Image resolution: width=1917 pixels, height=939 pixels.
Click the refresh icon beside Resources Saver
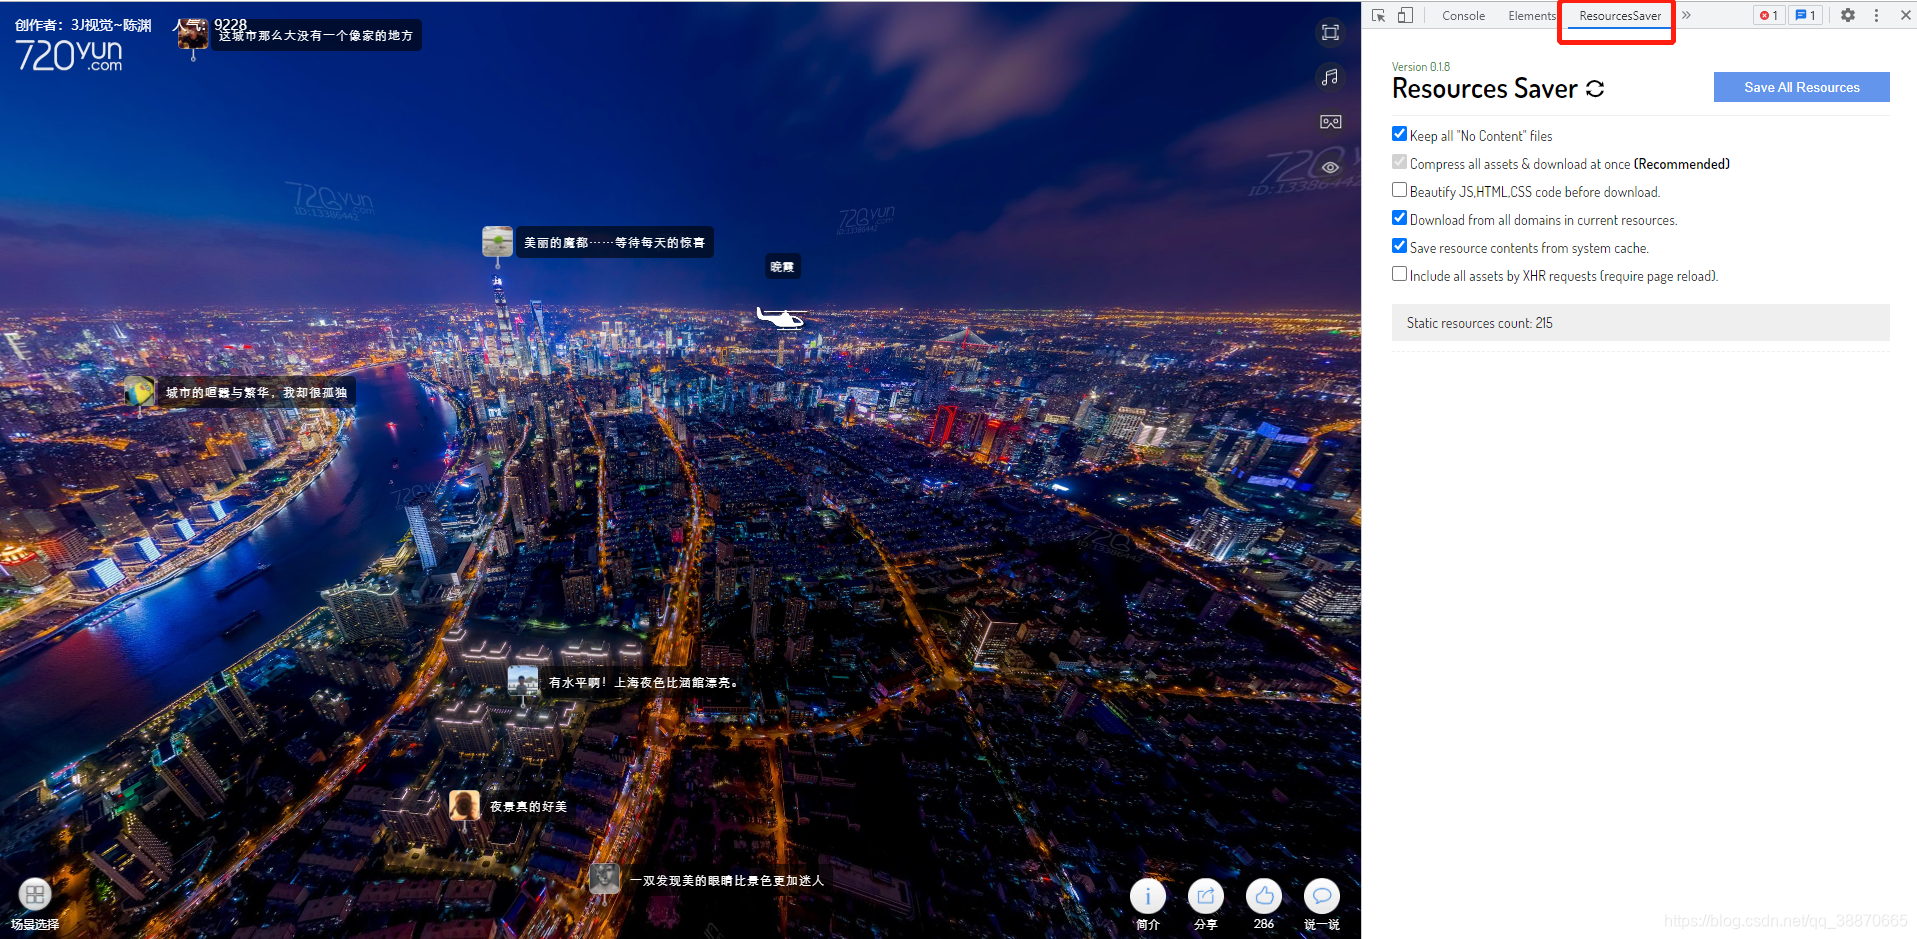[1595, 89]
